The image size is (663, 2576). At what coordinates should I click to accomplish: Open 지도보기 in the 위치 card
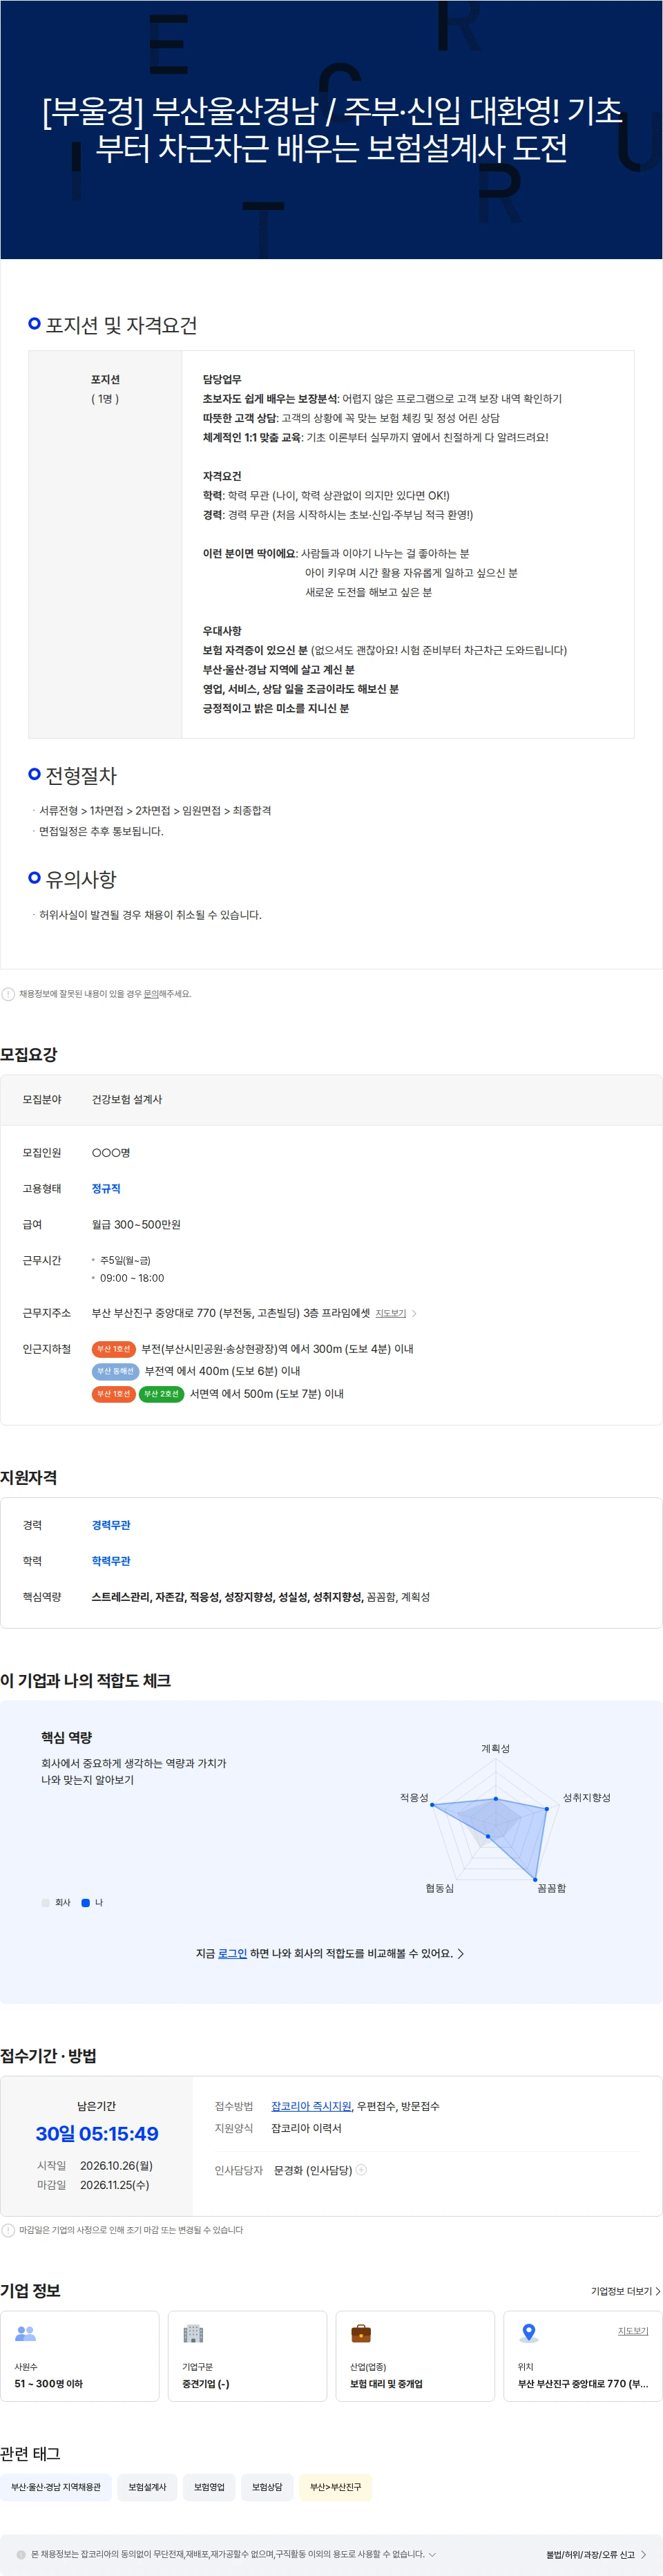[x=633, y=2331]
